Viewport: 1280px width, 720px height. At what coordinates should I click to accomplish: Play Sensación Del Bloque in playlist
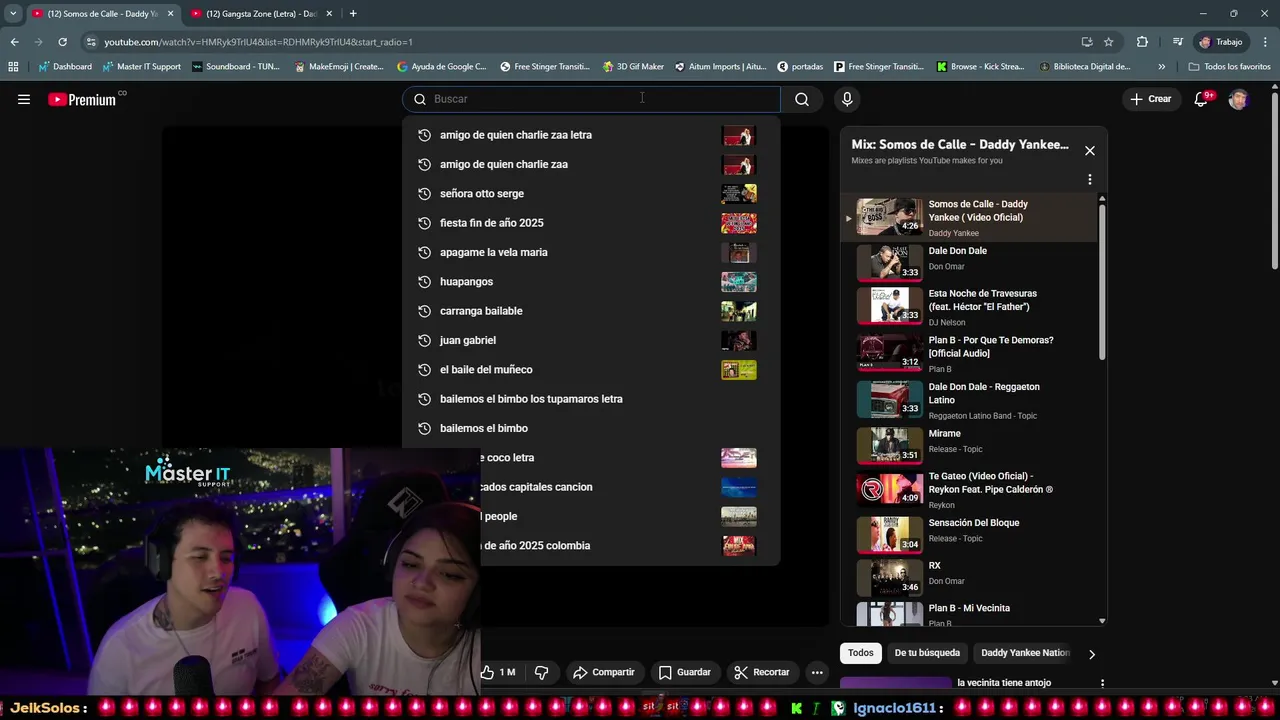(x=970, y=534)
